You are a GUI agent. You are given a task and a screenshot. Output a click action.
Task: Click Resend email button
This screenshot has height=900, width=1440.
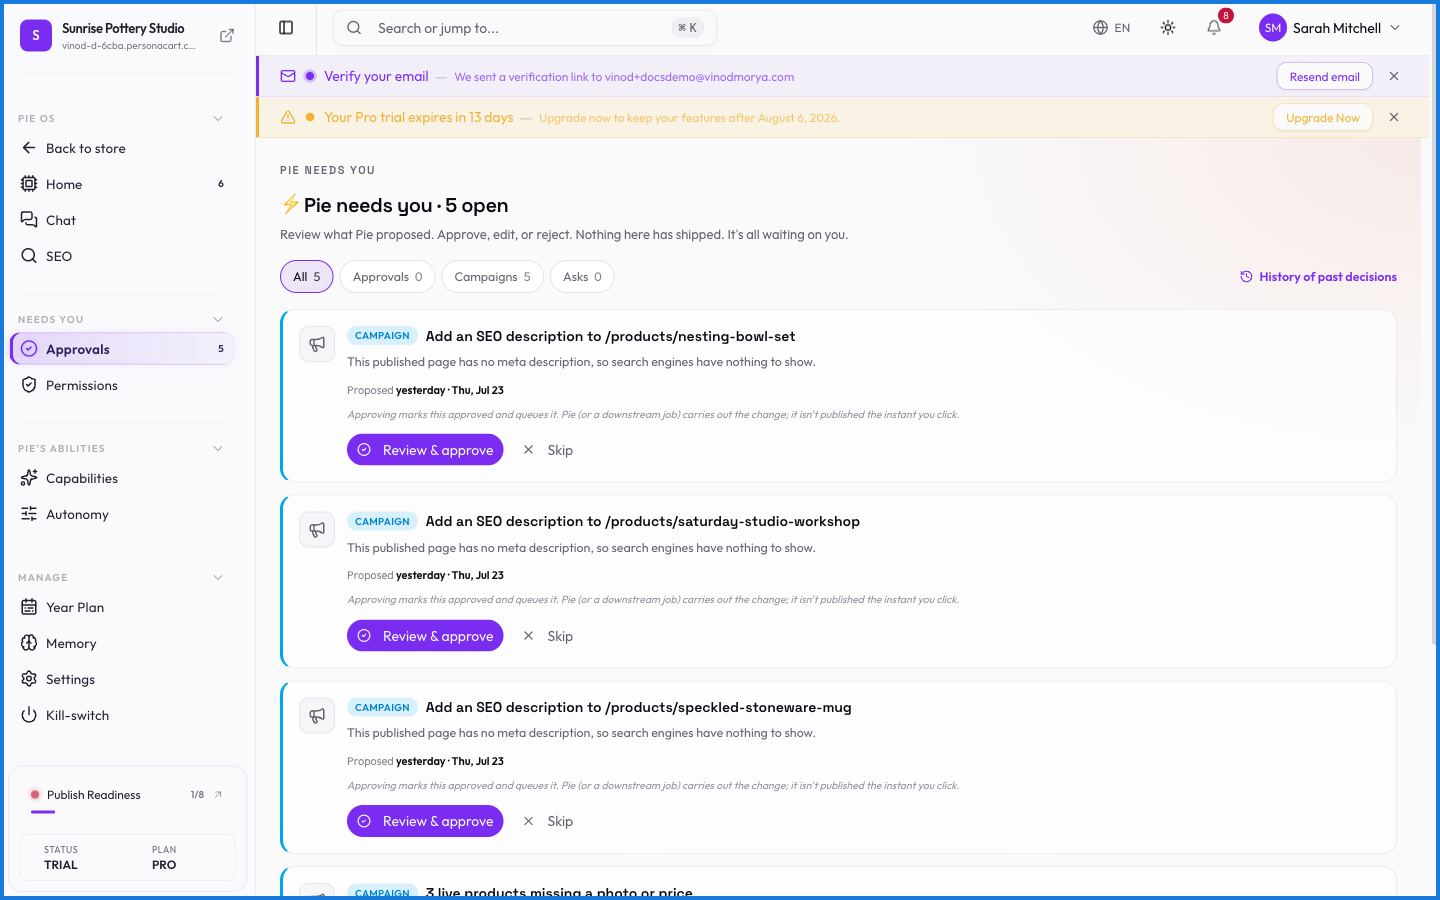click(1325, 77)
